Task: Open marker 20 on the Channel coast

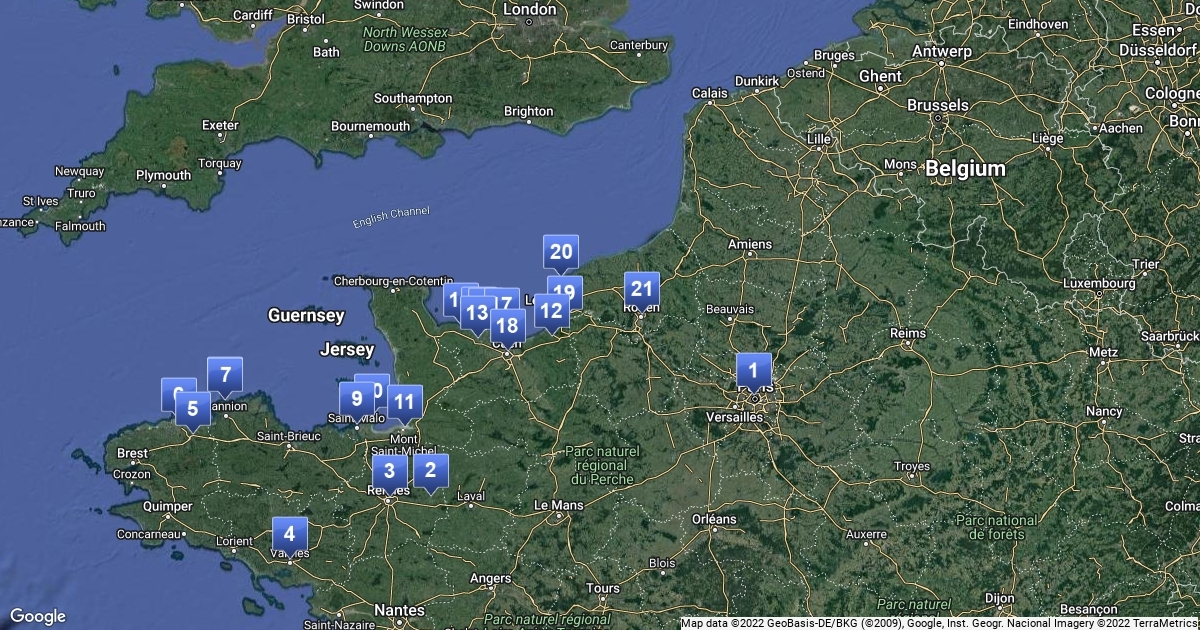Action: click(561, 252)
